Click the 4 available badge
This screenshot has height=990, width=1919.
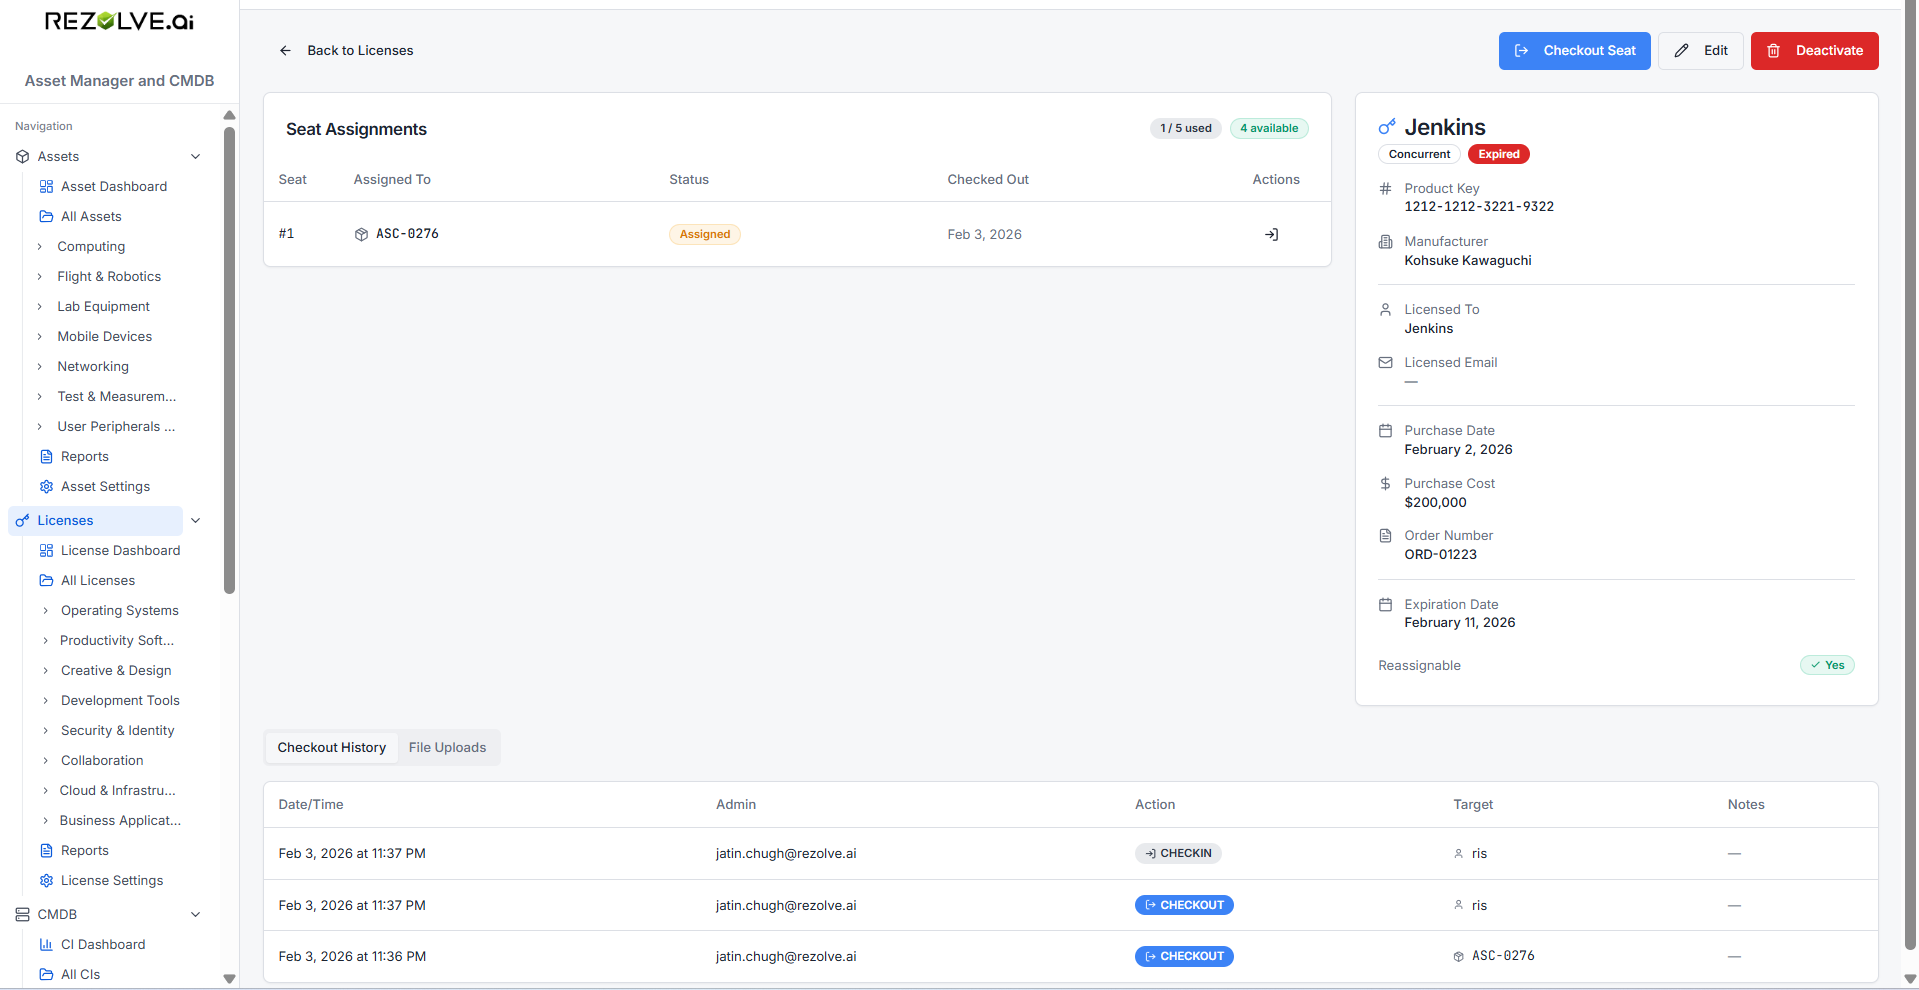point(1269,128)
